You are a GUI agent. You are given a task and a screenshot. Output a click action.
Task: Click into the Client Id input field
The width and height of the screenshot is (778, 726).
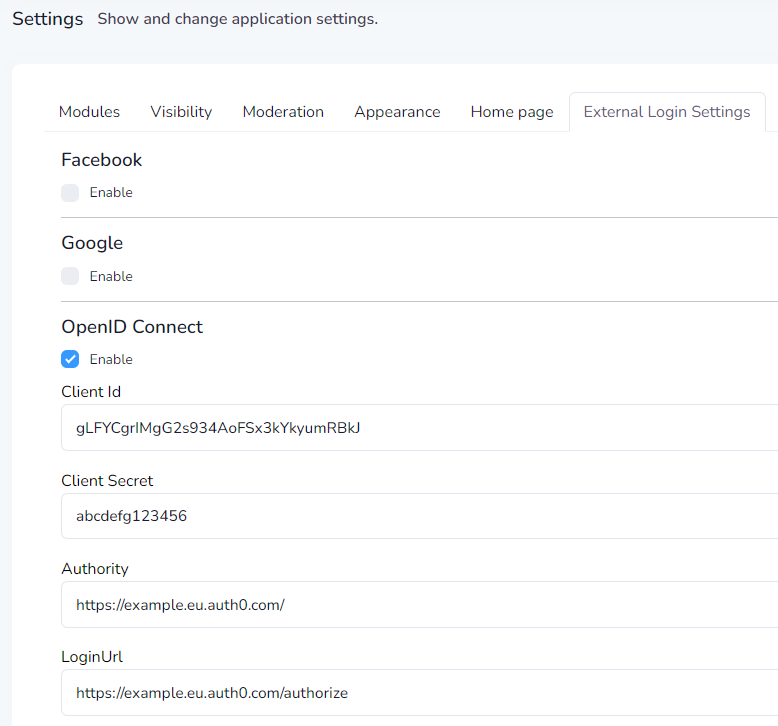420,428
